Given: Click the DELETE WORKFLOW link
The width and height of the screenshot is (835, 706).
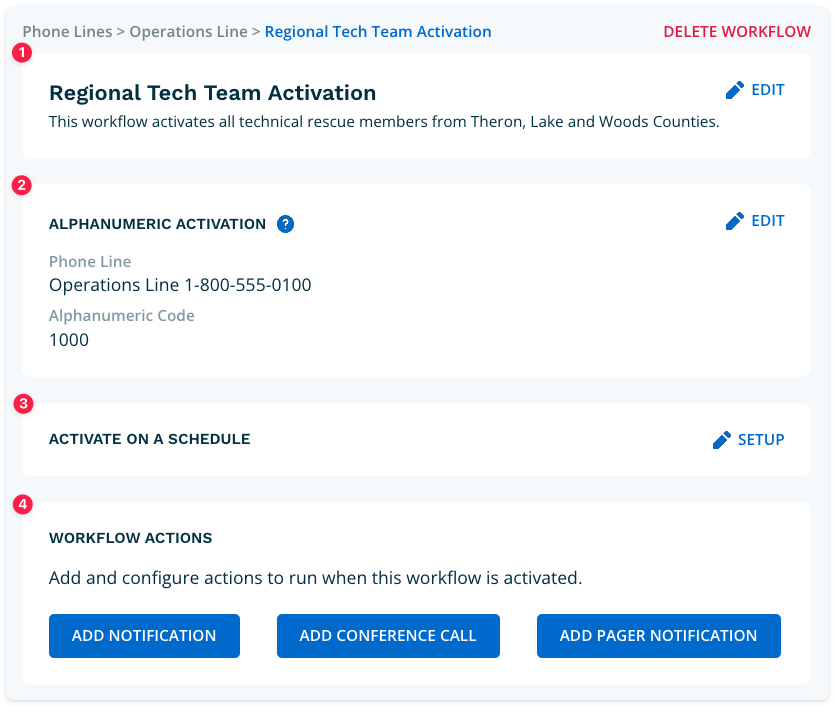Looking at the screenshot, I should click(737, 32).
